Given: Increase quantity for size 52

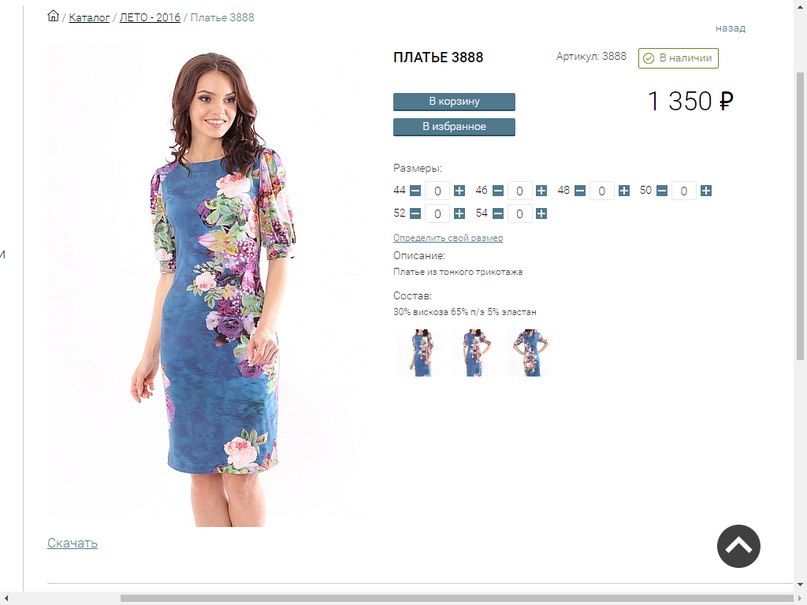Looking at the screenshot, I should point(459,213).
